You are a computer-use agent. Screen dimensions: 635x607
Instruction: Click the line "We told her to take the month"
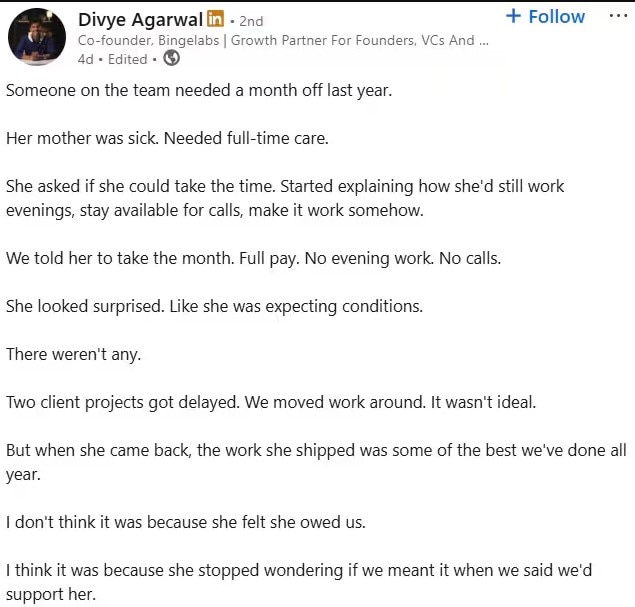[x=253, y=257]
